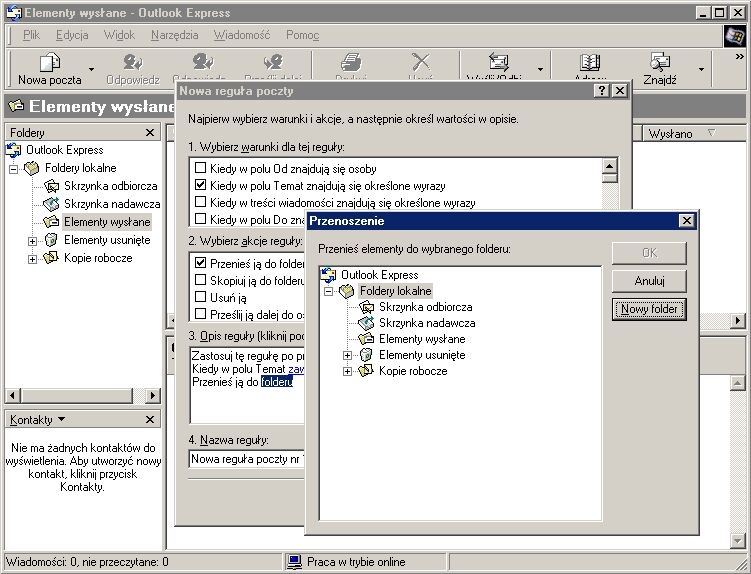This screenshot has height=574, width=751.
Task: Expand Kopie robocze in Przenoszenie dialog
Action: [348, 371]
